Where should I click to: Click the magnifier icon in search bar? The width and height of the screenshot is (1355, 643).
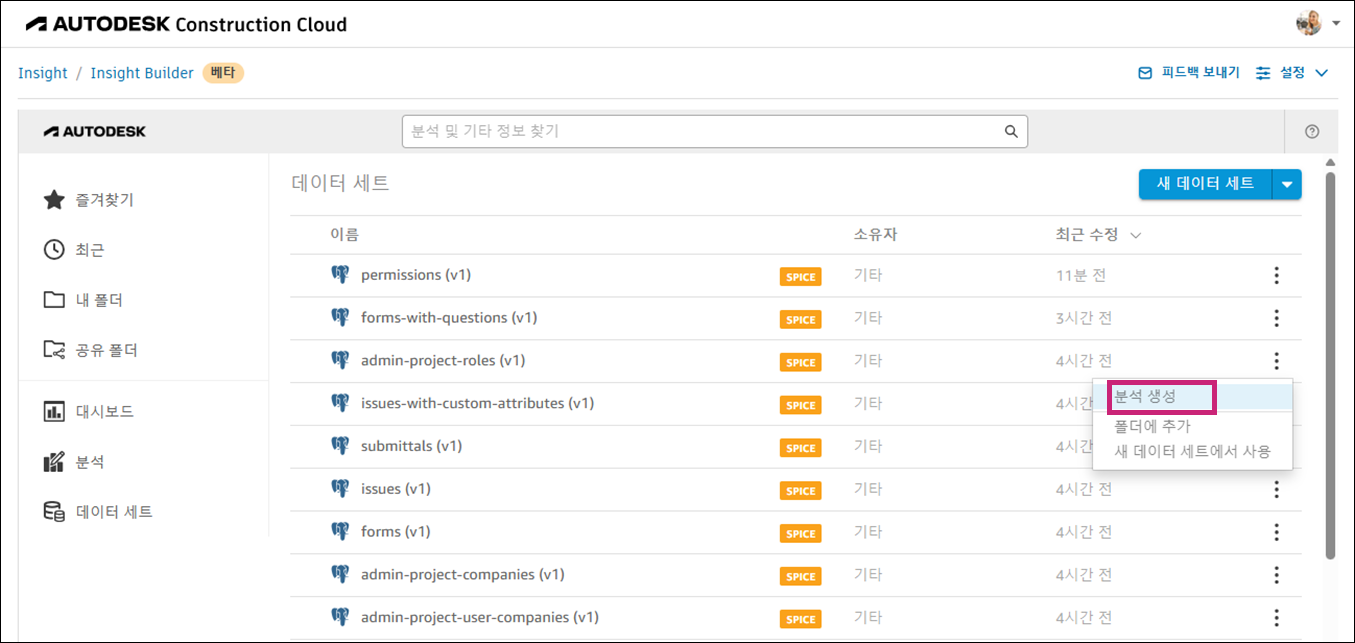coord(1010,131)
